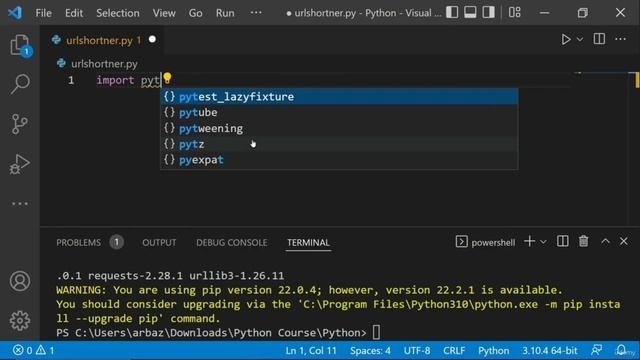Viewport: 640px width, 360px height.
Task: Focus the terminal prompt input
Action: [x=376, y=333]
